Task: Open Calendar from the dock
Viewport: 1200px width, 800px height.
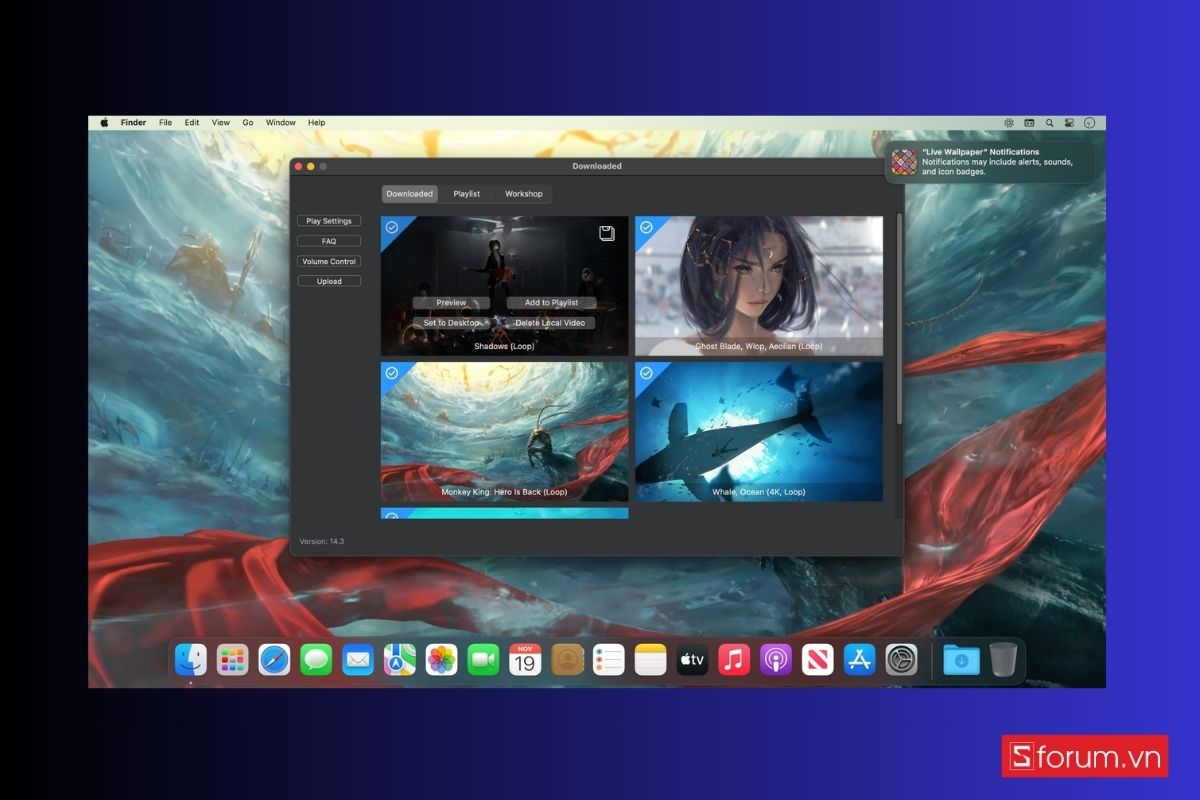Action: pyautogui.click(x=525, y=660)
